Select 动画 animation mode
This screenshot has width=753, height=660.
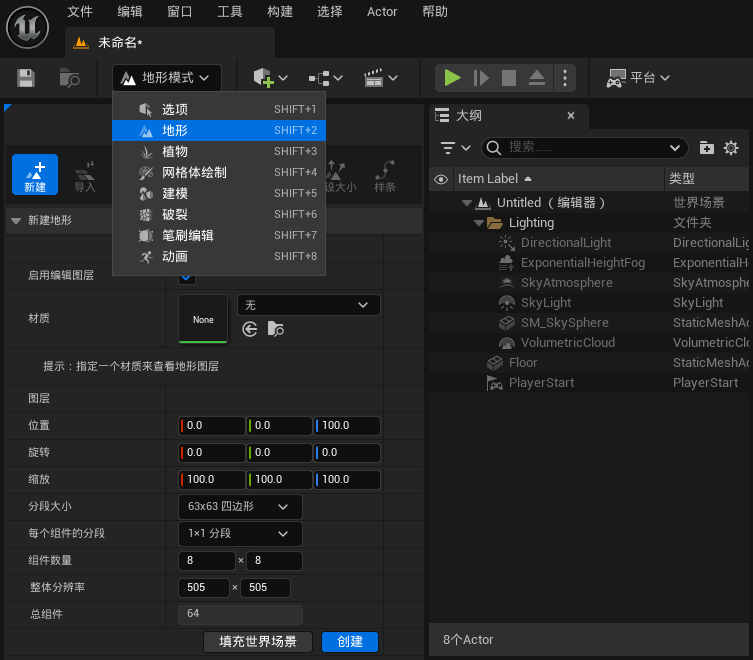(x=219, y=257)
